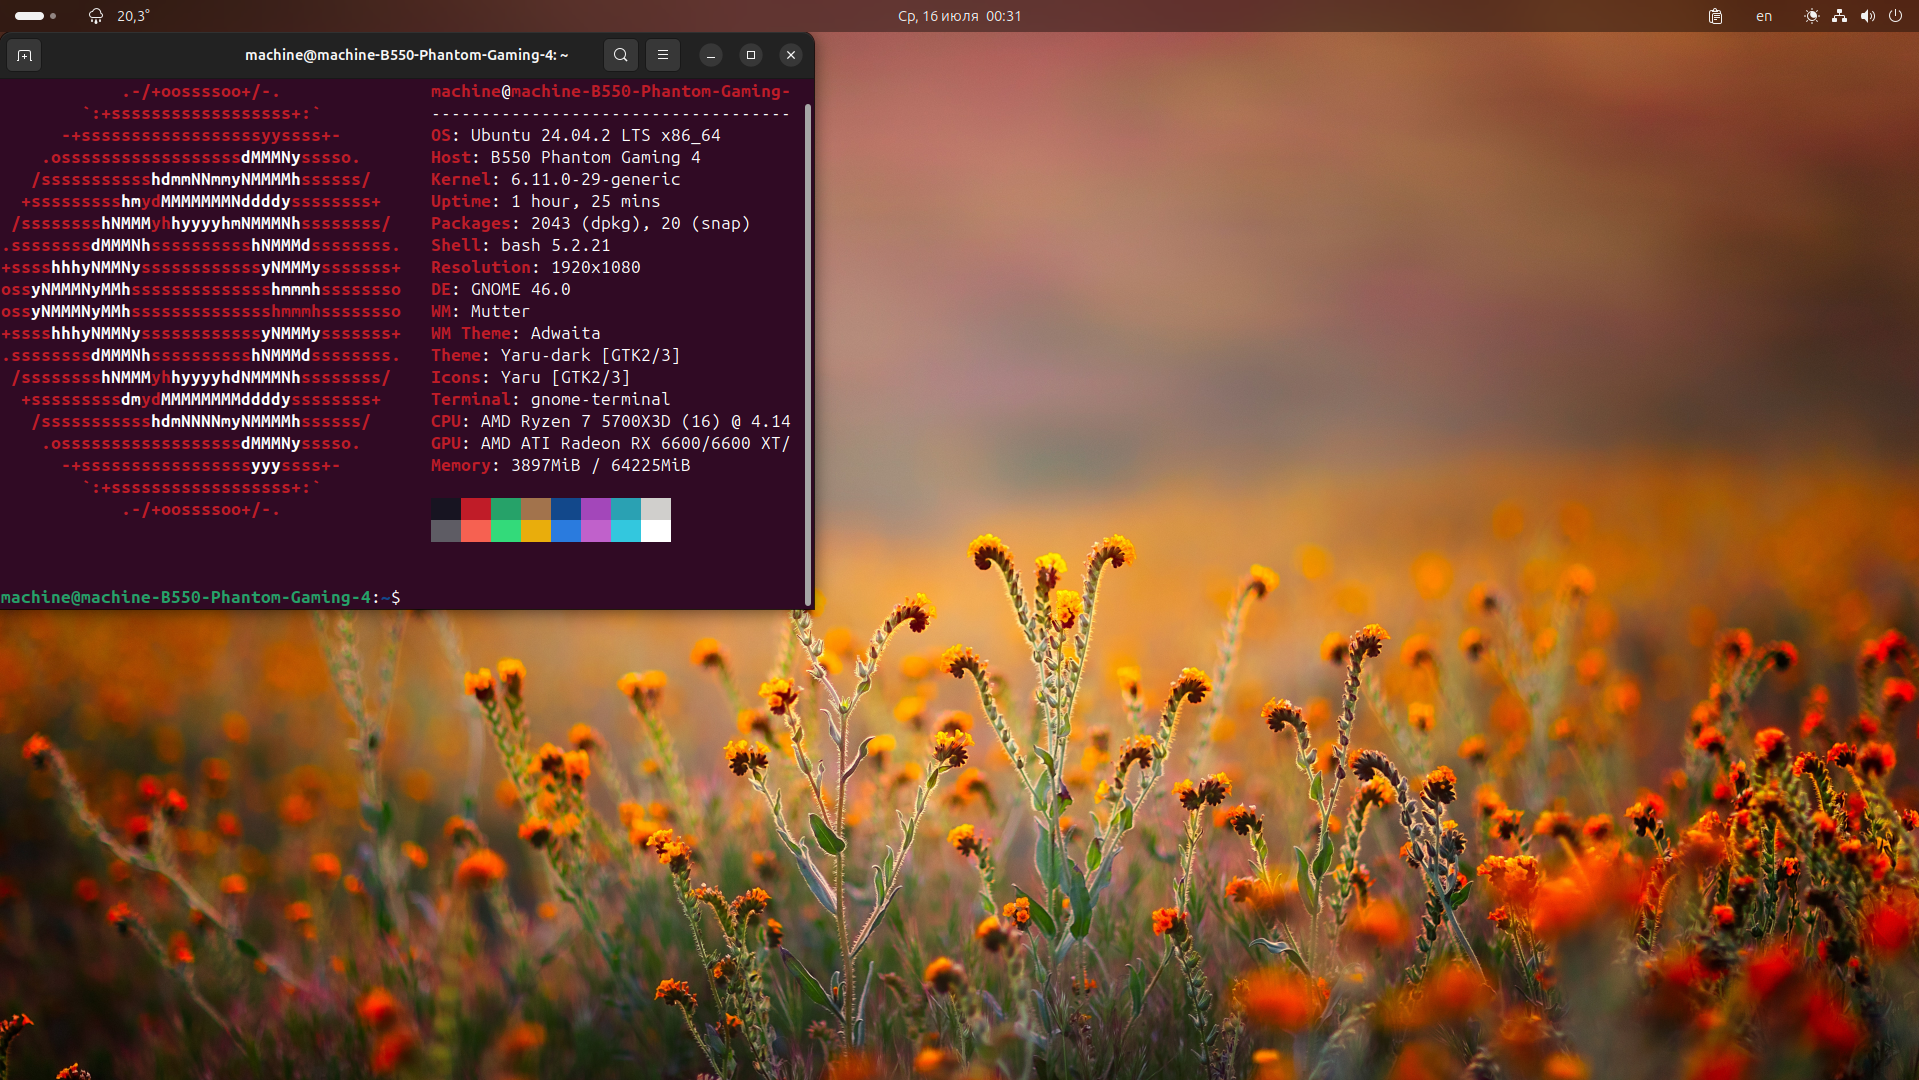
Task: Click the 'Ubuntu 24.04.2 LTS x86_64' text
Action: click(x=596, y=135)
